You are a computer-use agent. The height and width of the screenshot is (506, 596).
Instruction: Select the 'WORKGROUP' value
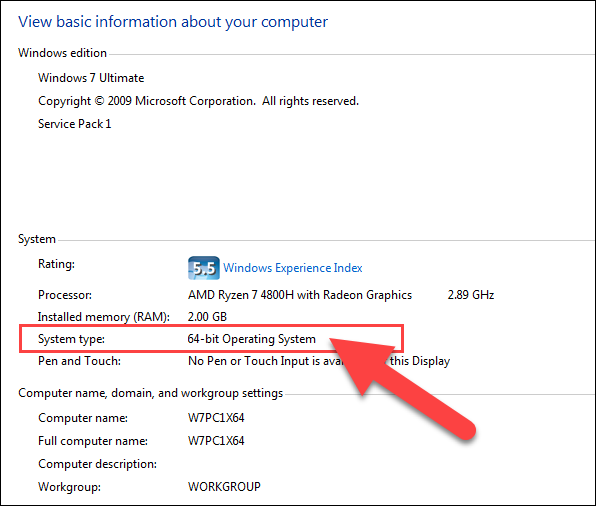(x=224, y=487)
